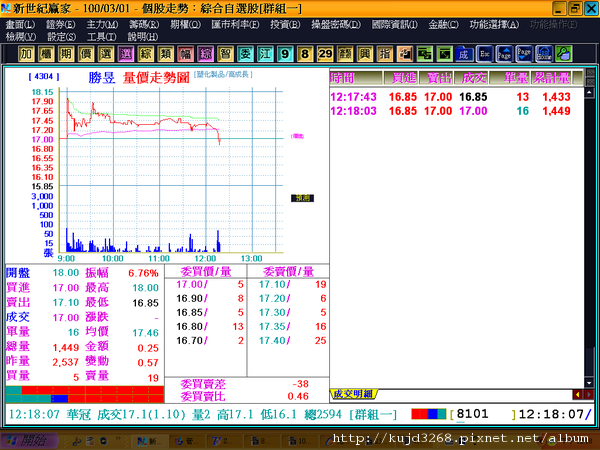
Task: Click the red-blue-teal color bar in status bar
Action: click(x=429, y=414)
